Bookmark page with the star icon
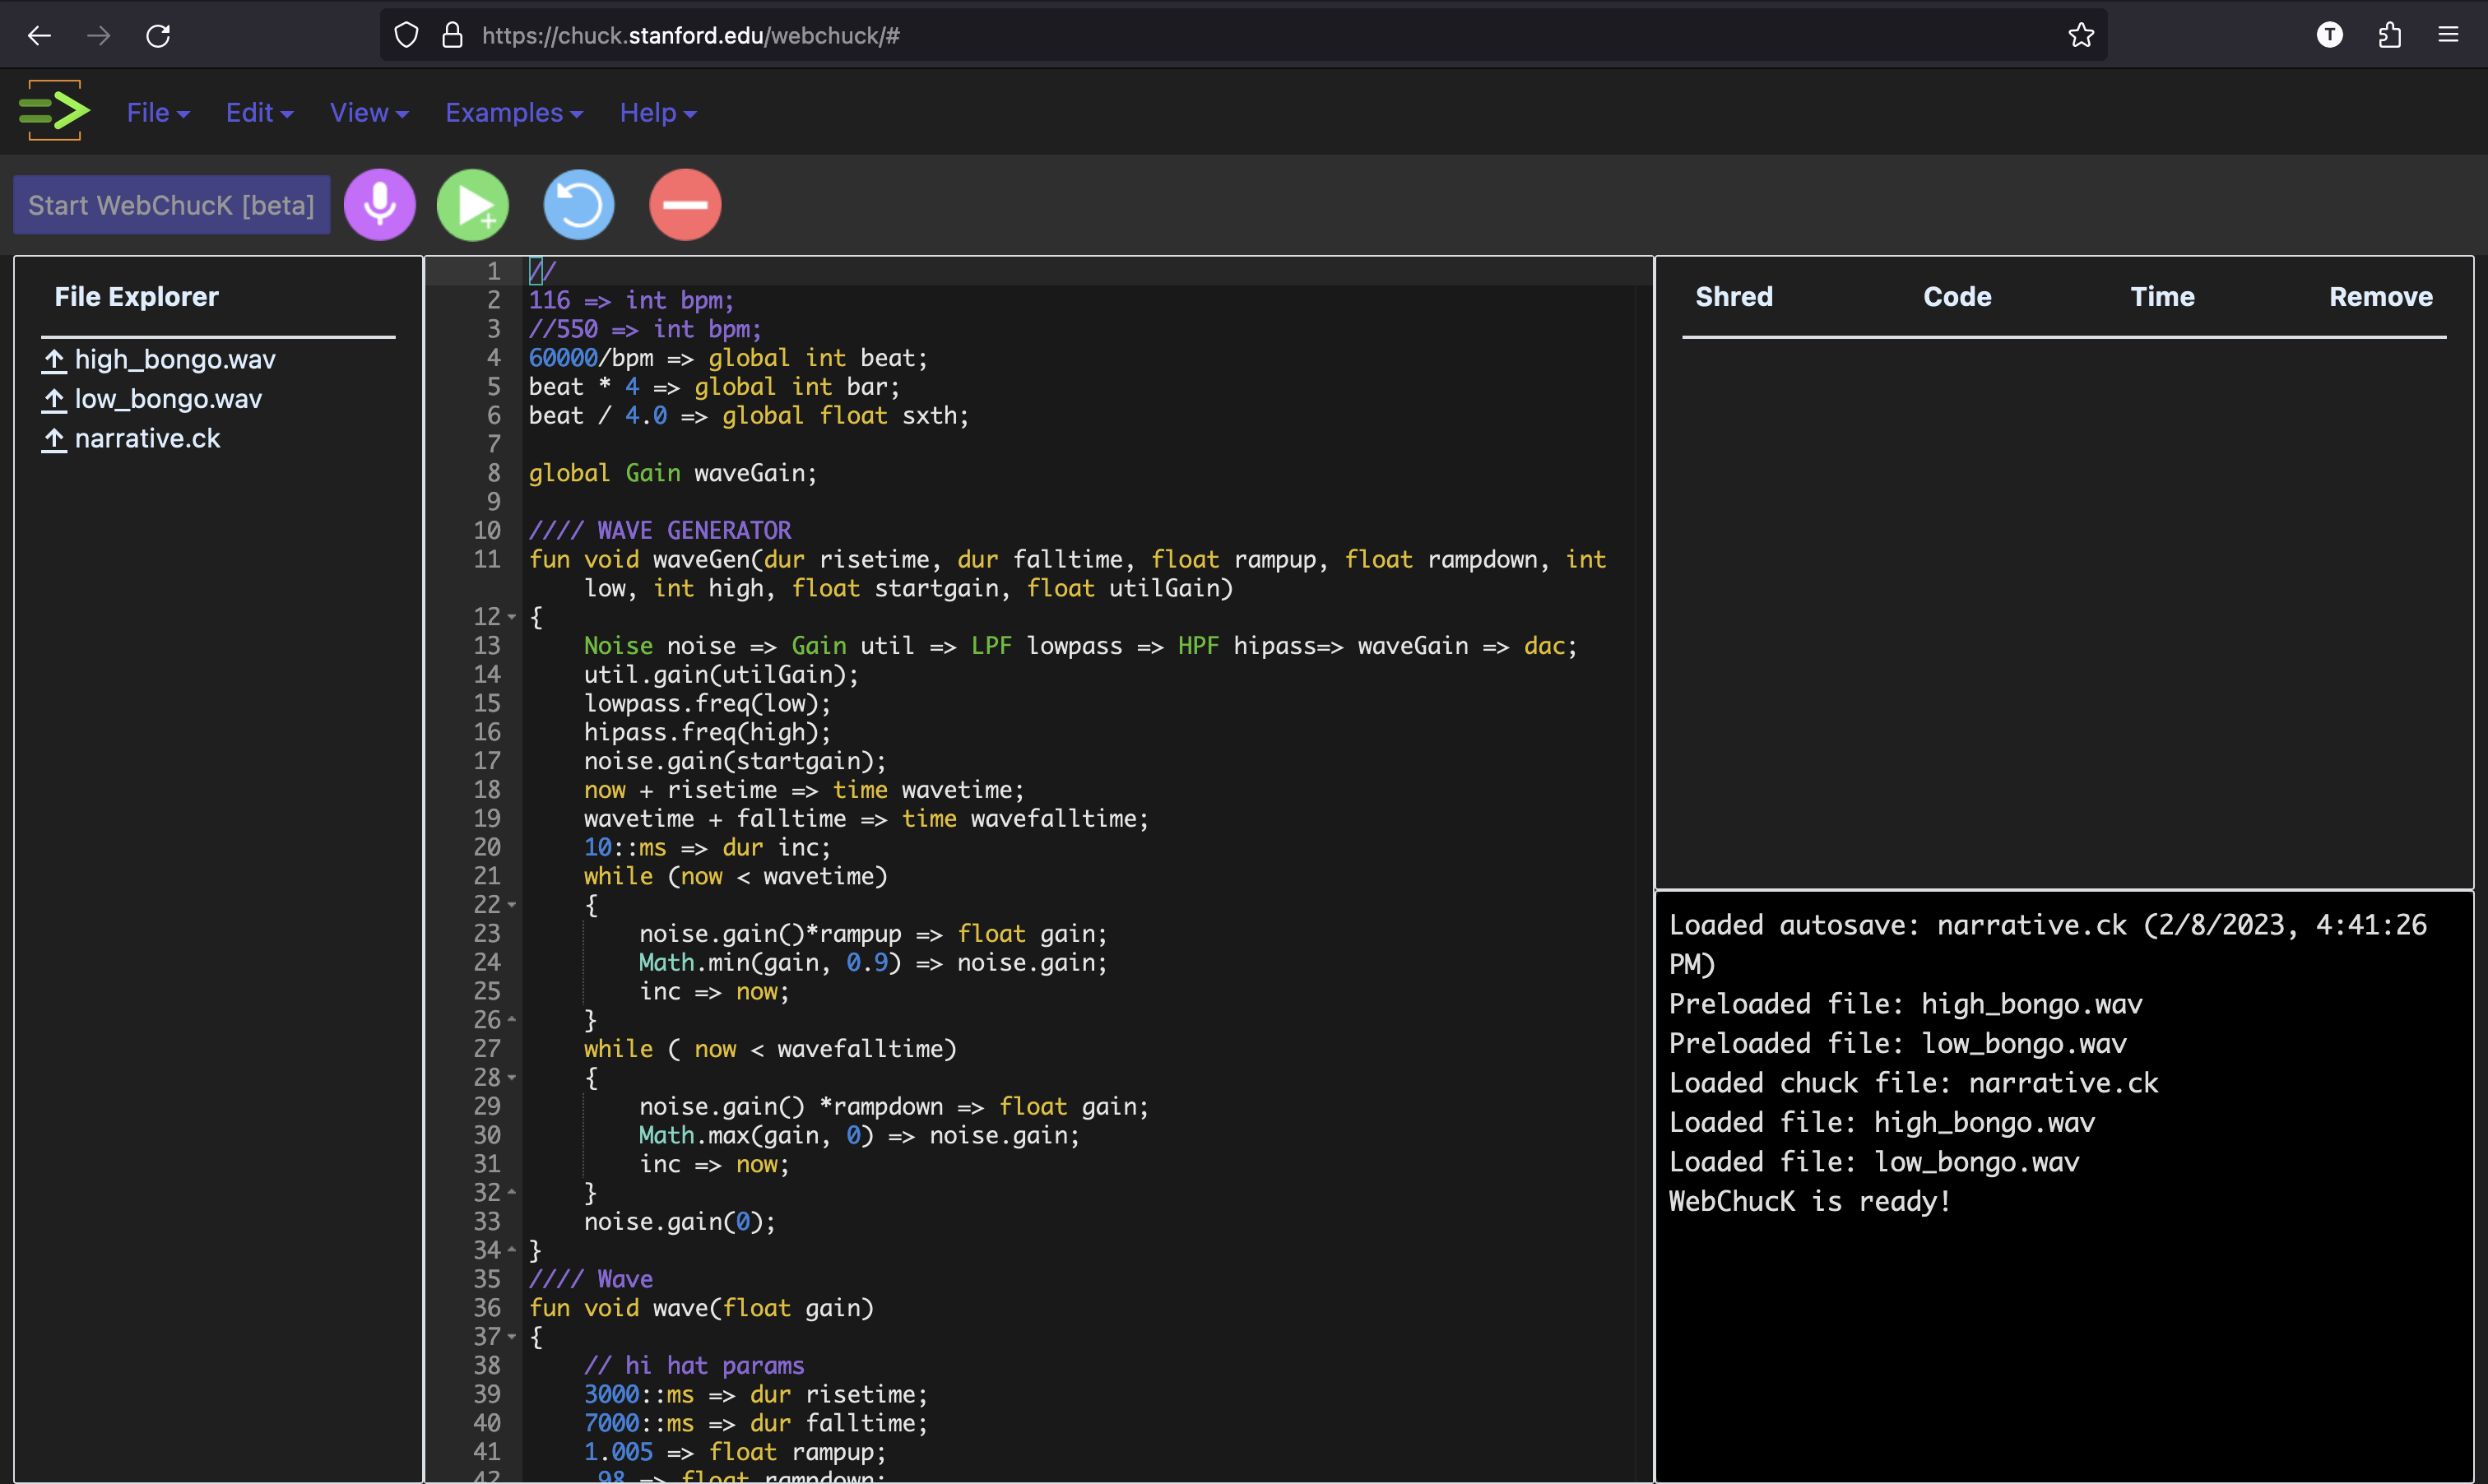 click(x=2081, y=36)
